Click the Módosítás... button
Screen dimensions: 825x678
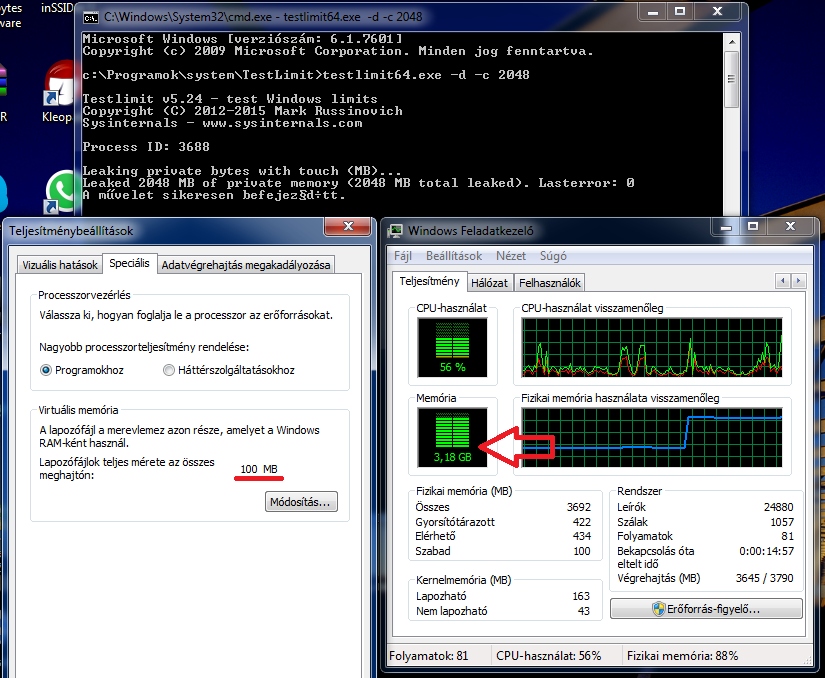click(301, 502)
